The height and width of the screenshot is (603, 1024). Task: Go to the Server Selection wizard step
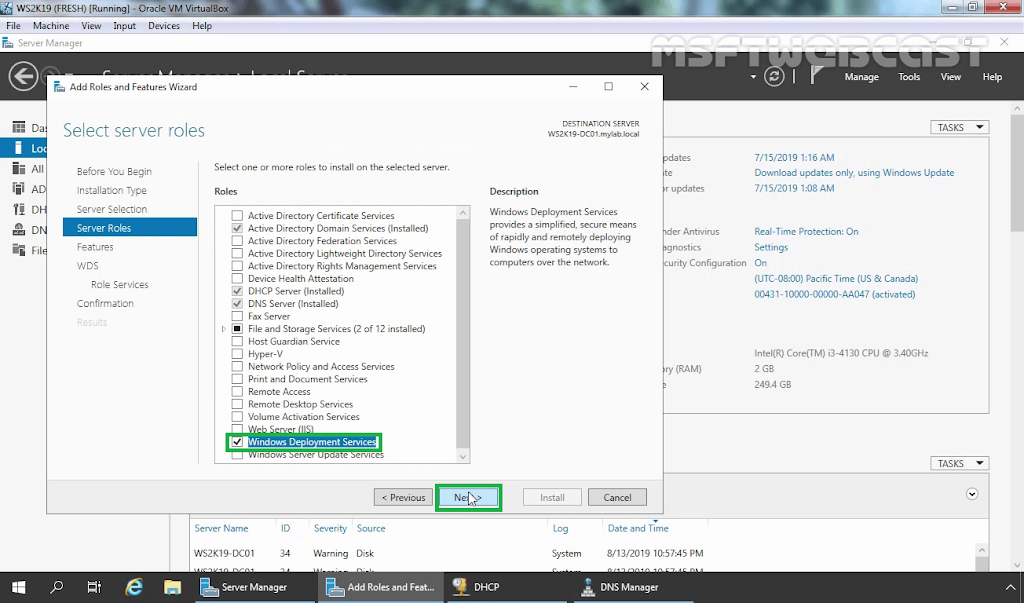112,209
